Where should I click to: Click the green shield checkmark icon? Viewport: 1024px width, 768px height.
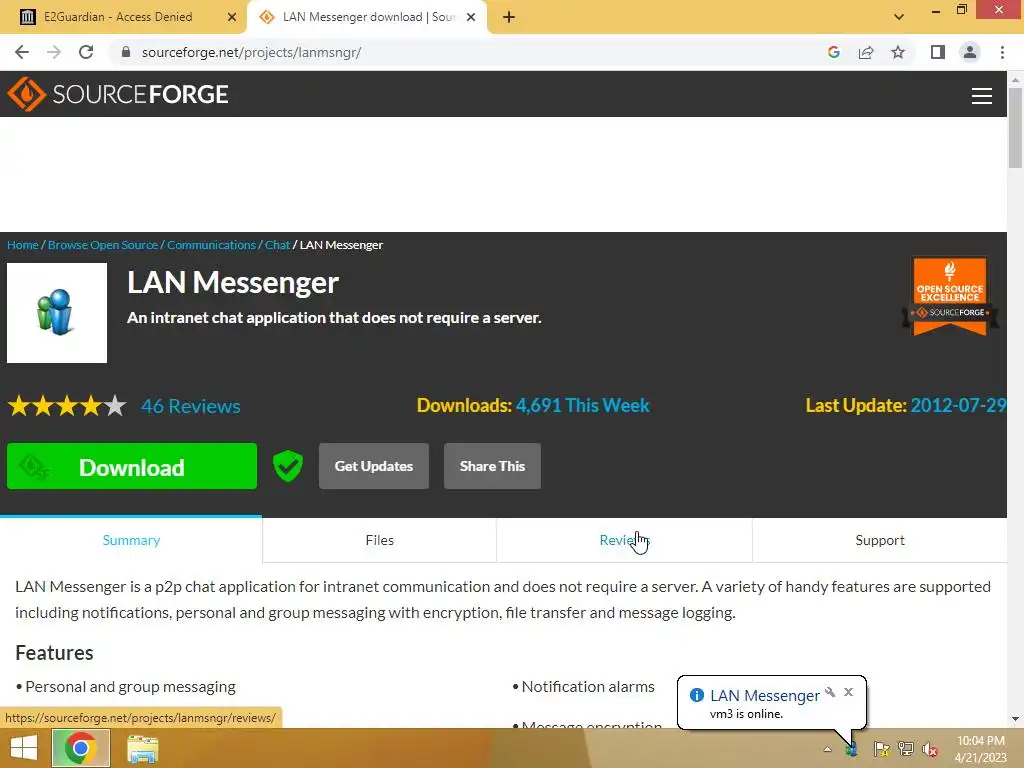[x=287, y=466]
